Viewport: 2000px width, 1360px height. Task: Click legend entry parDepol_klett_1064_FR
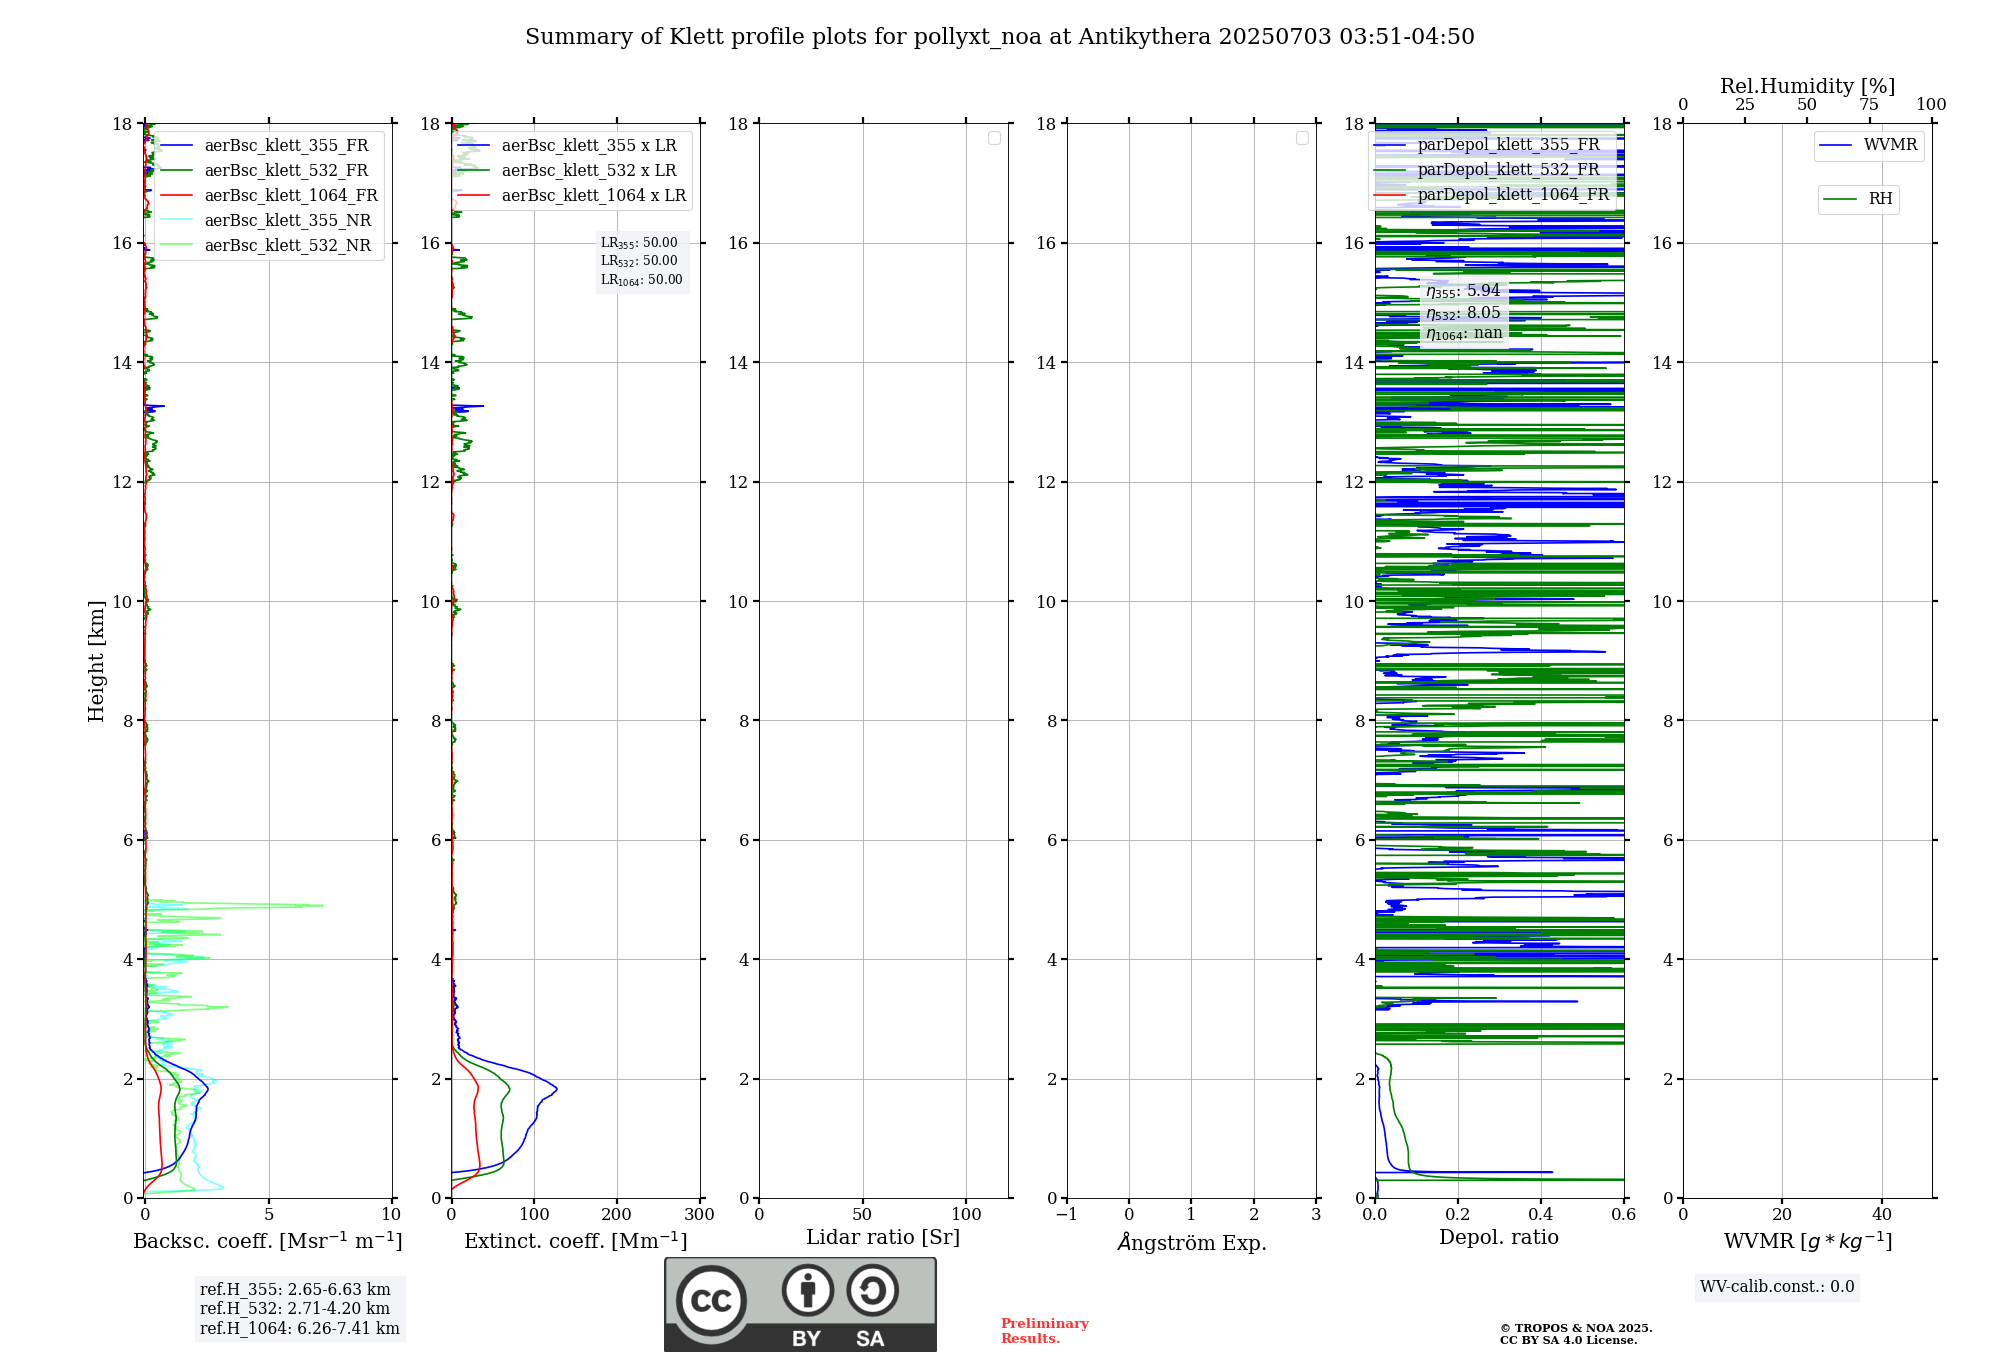point(1492,194)
